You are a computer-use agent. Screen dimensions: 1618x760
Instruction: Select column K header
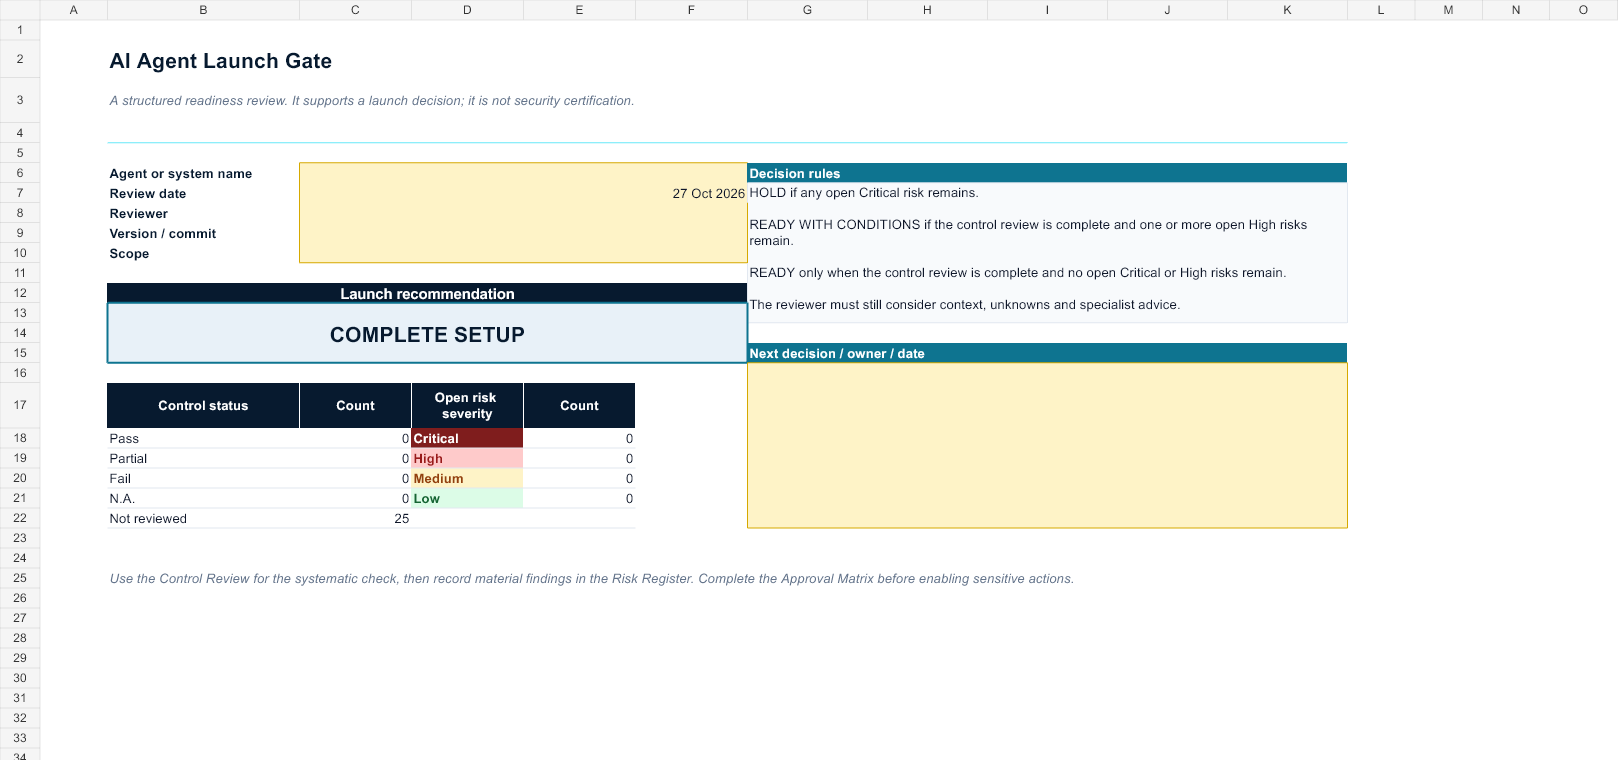1287,10
